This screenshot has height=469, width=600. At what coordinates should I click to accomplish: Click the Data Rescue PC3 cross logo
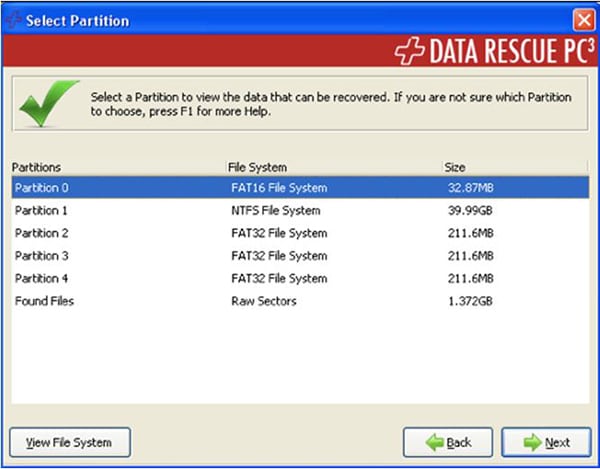(x=409, y=50)
